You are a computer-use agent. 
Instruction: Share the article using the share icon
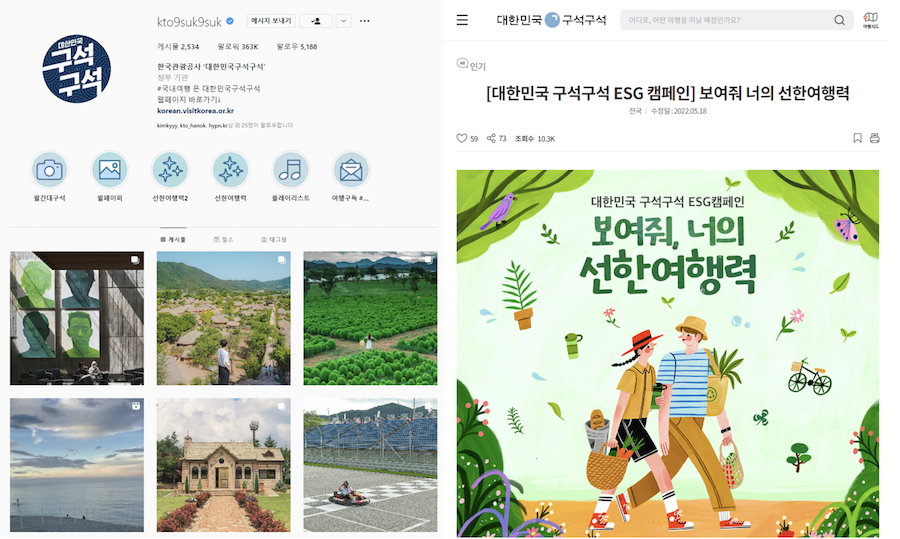(x=491, y=138)
